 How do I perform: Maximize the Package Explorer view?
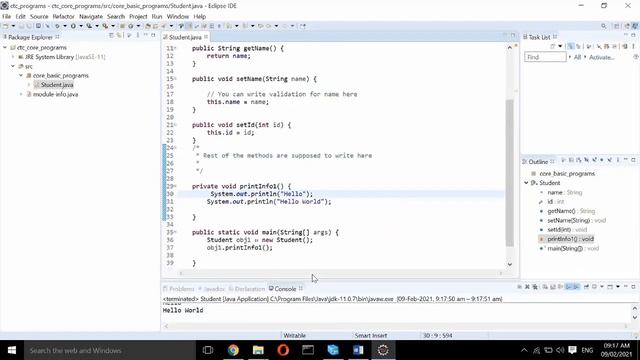[x=153, y=36]
